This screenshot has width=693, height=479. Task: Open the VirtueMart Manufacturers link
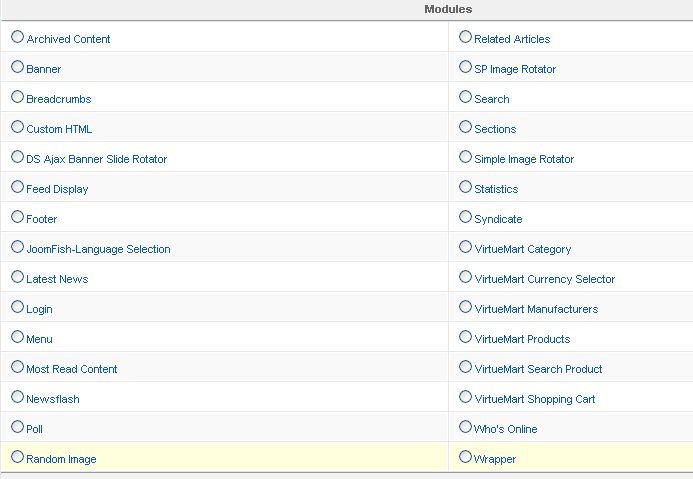point(537,309)
